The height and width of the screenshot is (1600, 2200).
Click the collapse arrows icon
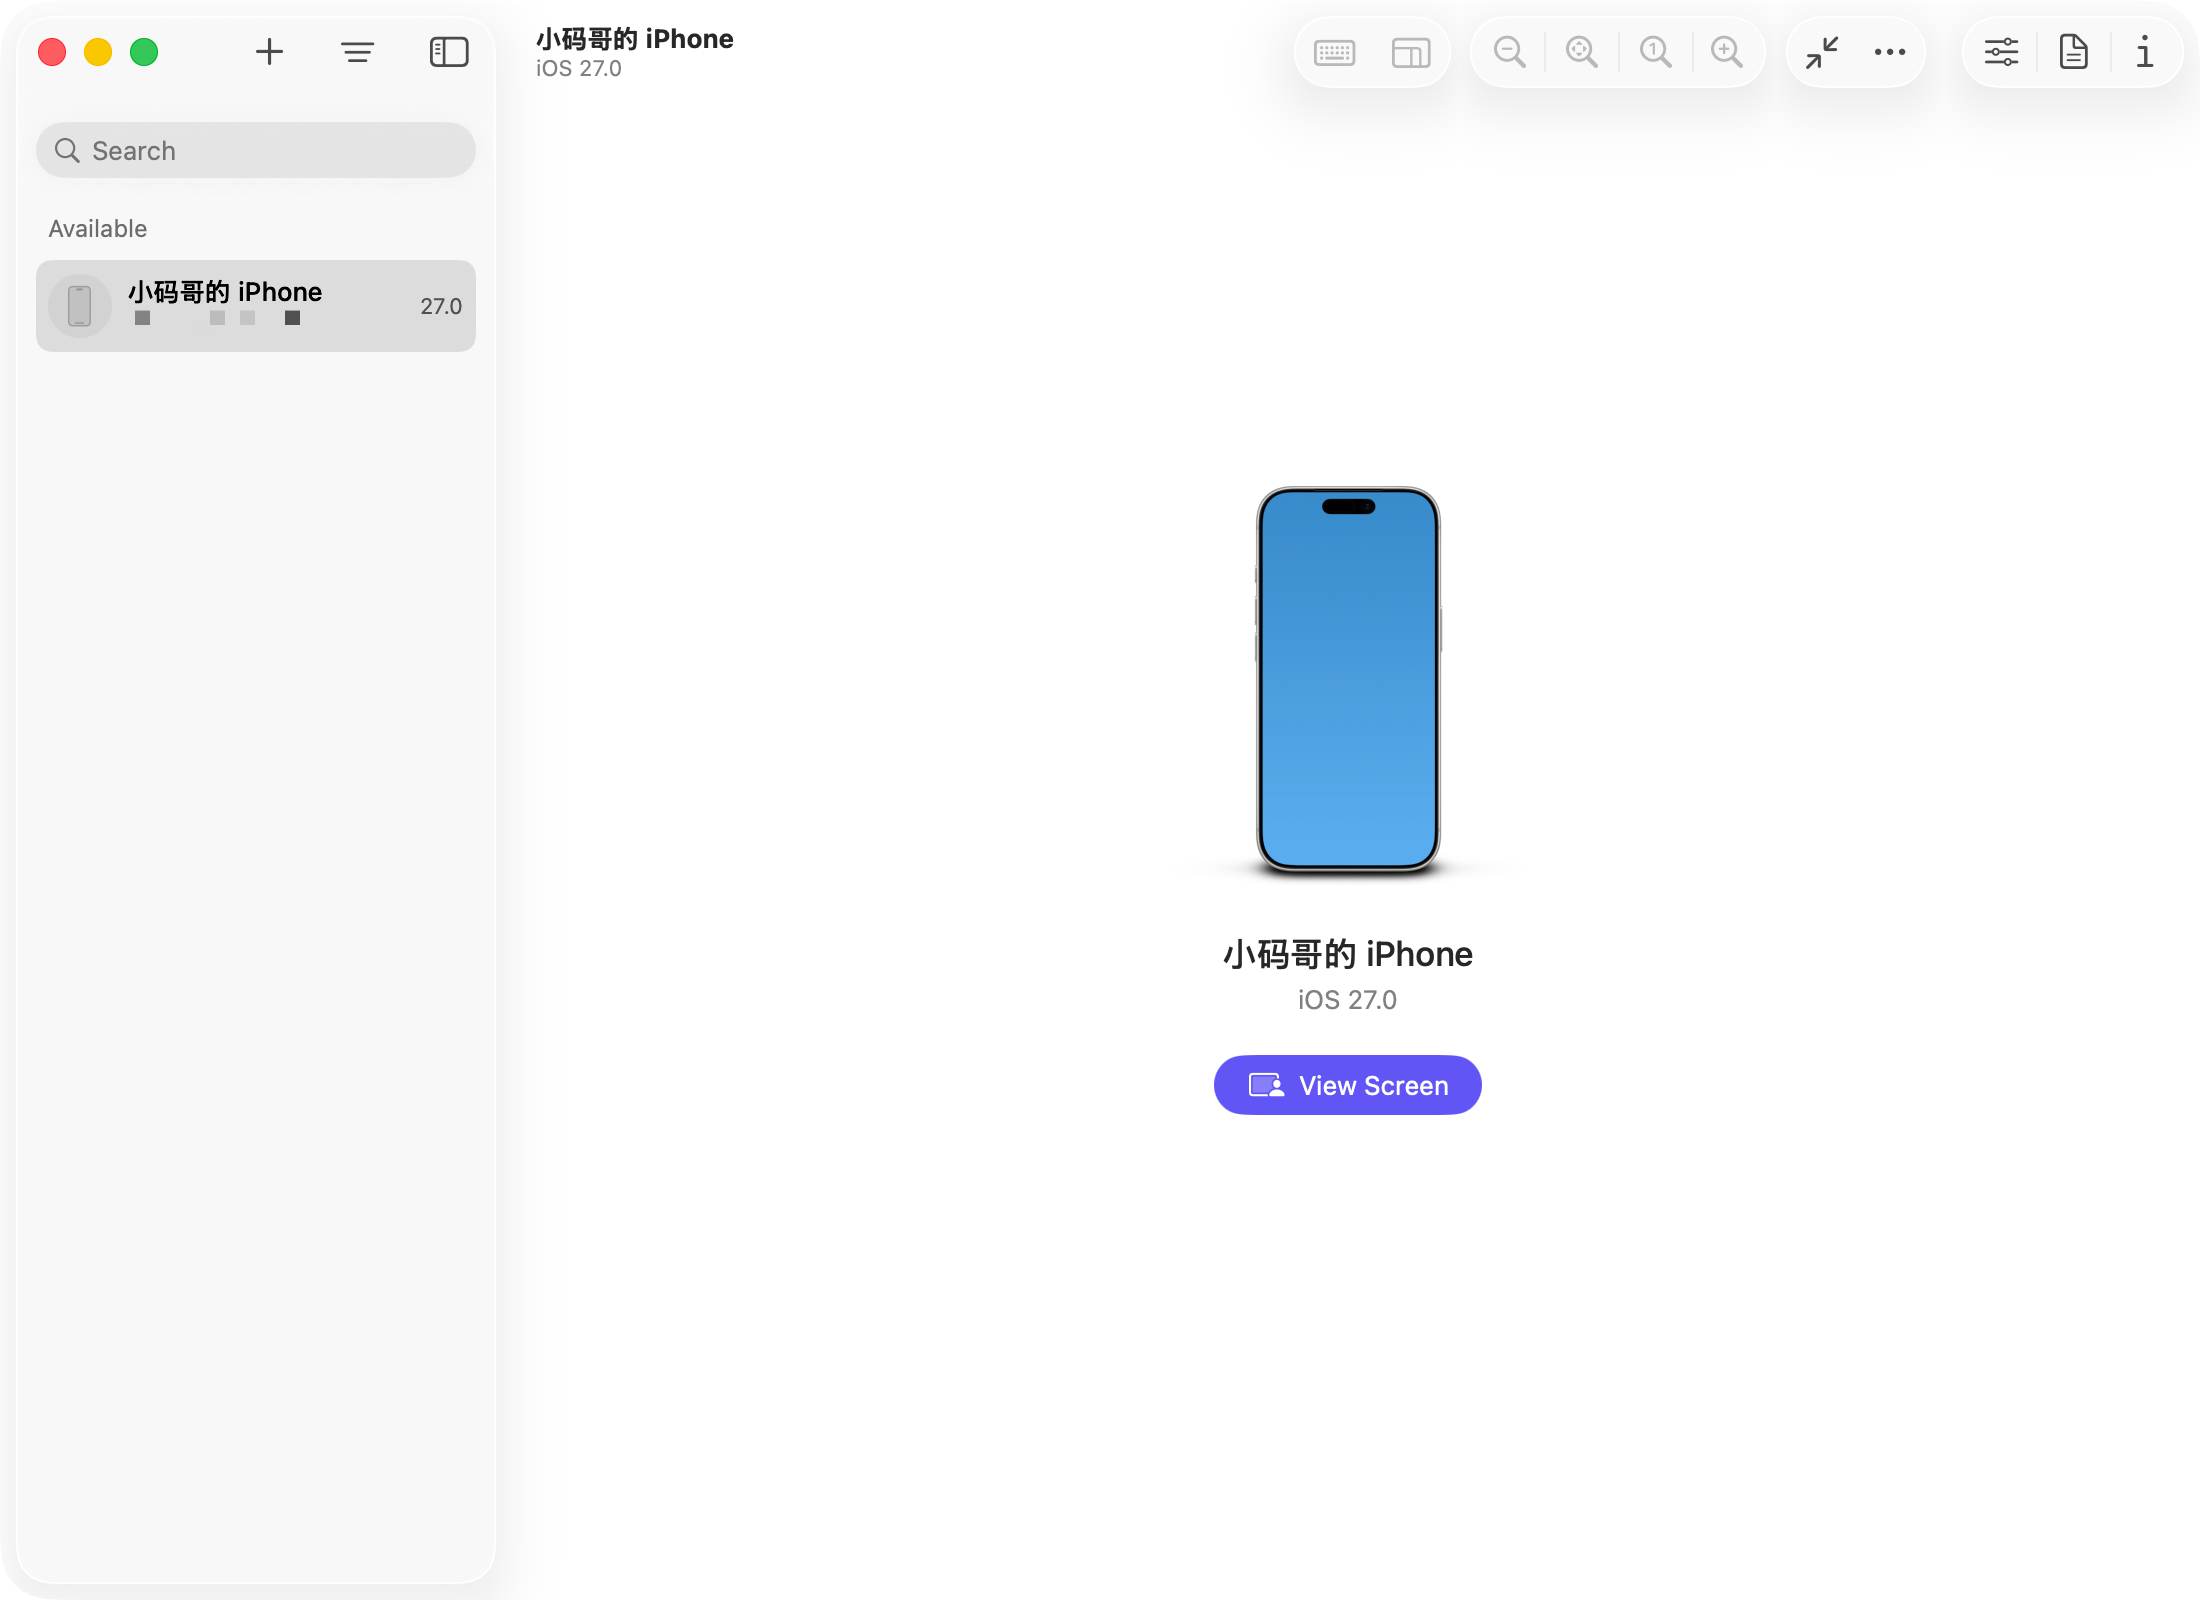(1822, 52)
